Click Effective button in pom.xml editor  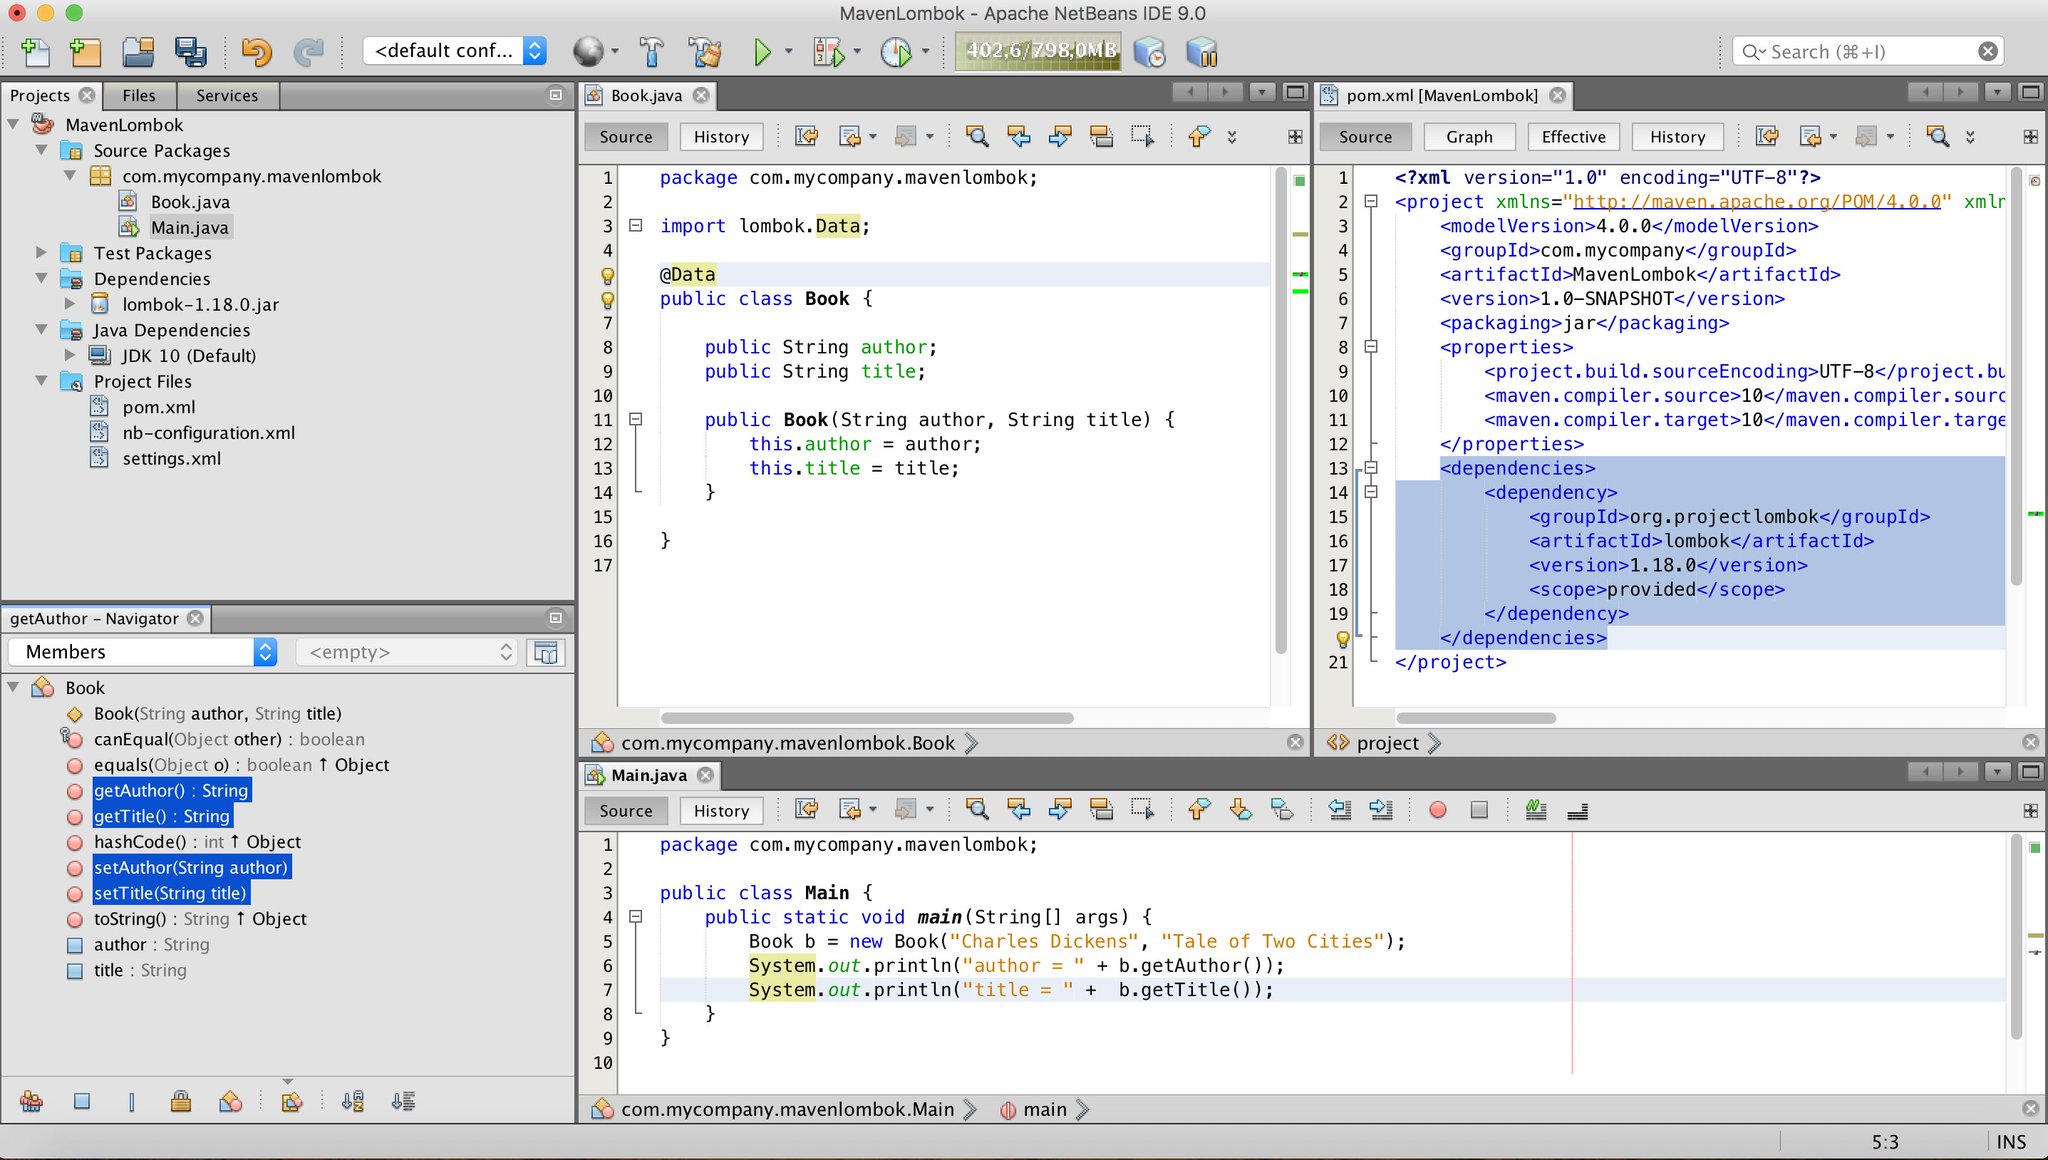(x=1573, y=137)
